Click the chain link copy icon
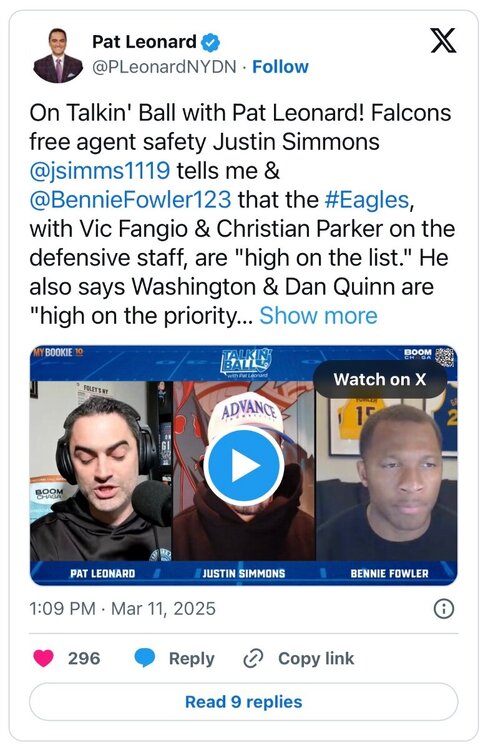Viewport: 483px width, 750px height. point(252,659)
